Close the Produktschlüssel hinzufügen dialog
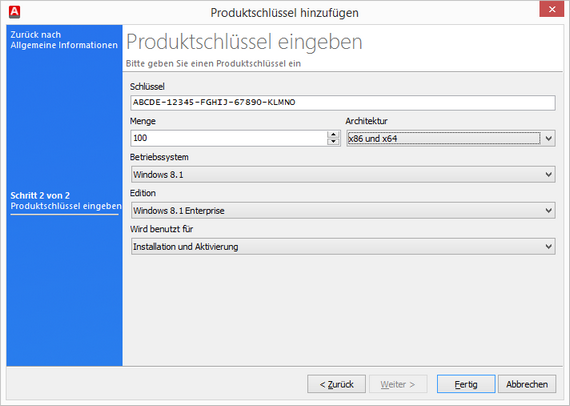570x406 pixels. tap(551, 9)
